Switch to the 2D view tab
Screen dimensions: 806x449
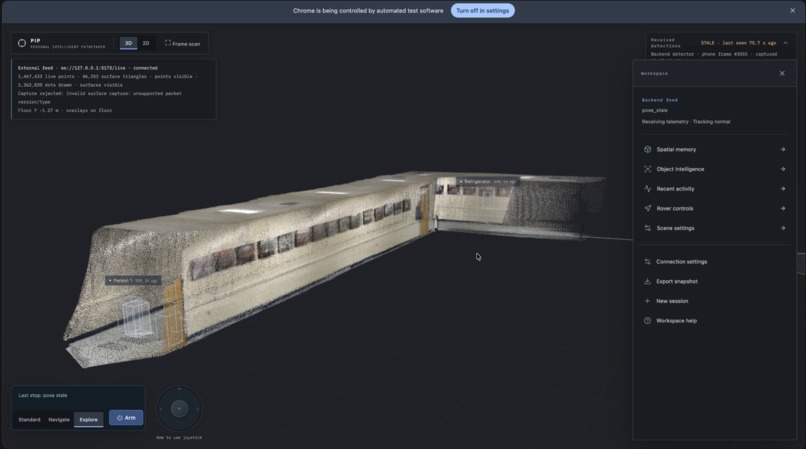coord(146,43)
